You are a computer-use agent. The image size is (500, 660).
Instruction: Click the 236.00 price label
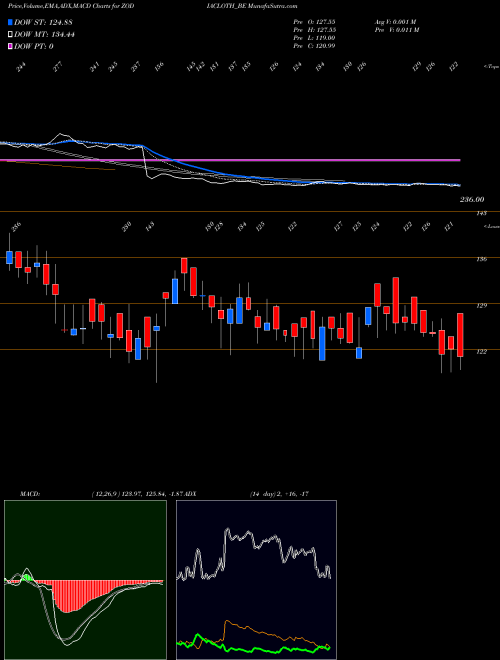coord(472,200)
